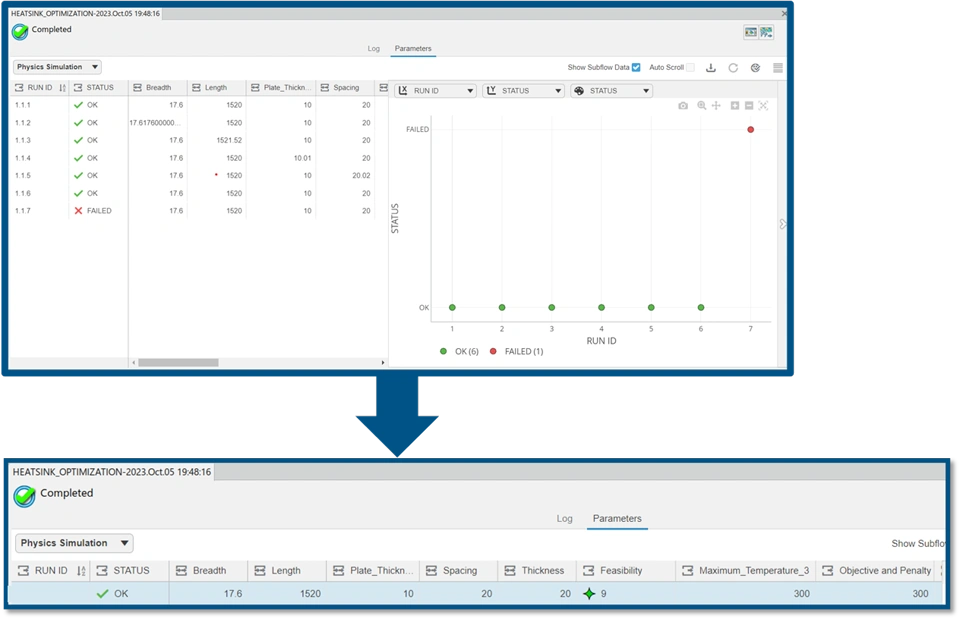
Task: Open the Y-axis STATUS dropdown
Action: tap(523, 91)
